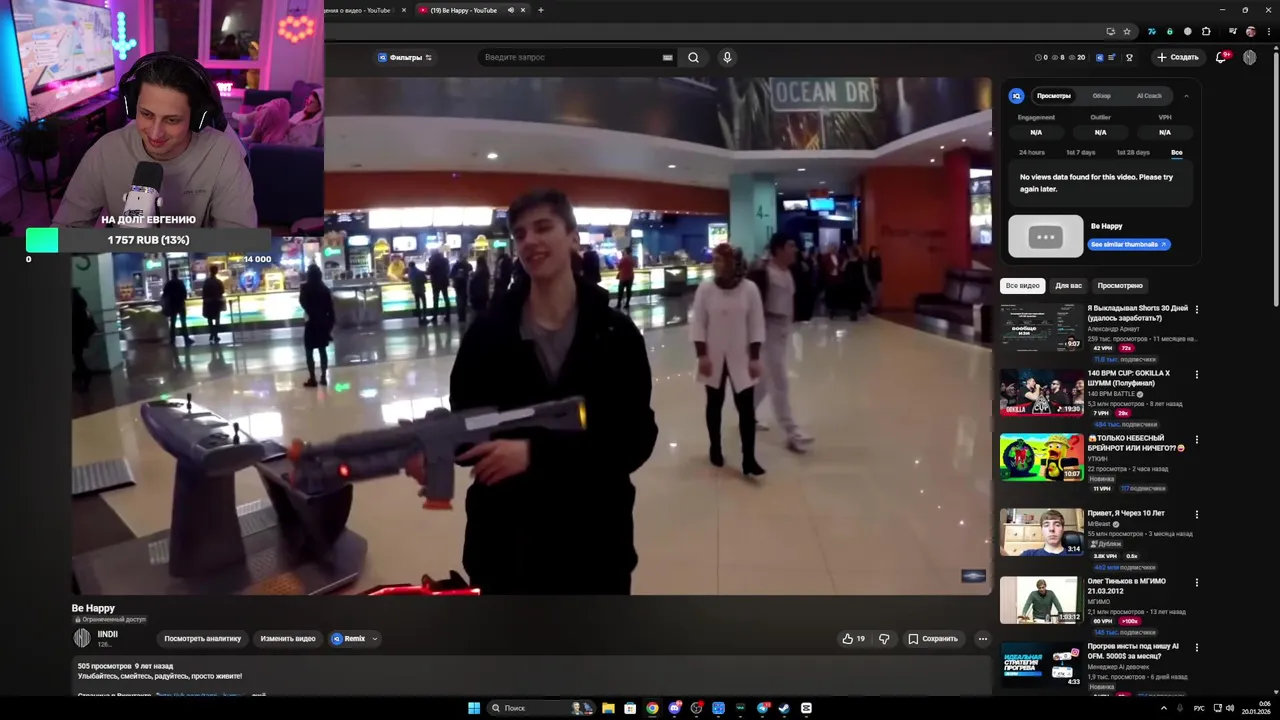This screenshot has height=720, width=1280.
Task: Dislike the Be Happy video
Action: 884,639
